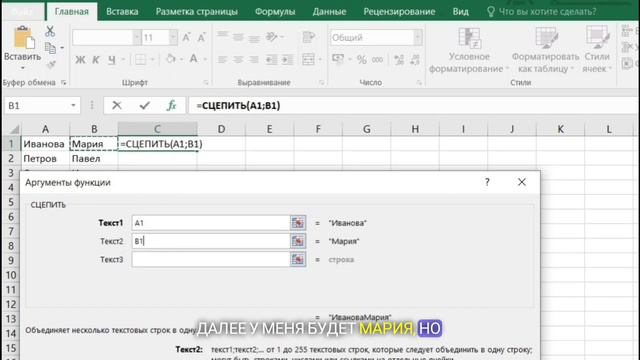Click the Wrap Text icon
Viewport: 640px width, 360px height.
point(309,37)
